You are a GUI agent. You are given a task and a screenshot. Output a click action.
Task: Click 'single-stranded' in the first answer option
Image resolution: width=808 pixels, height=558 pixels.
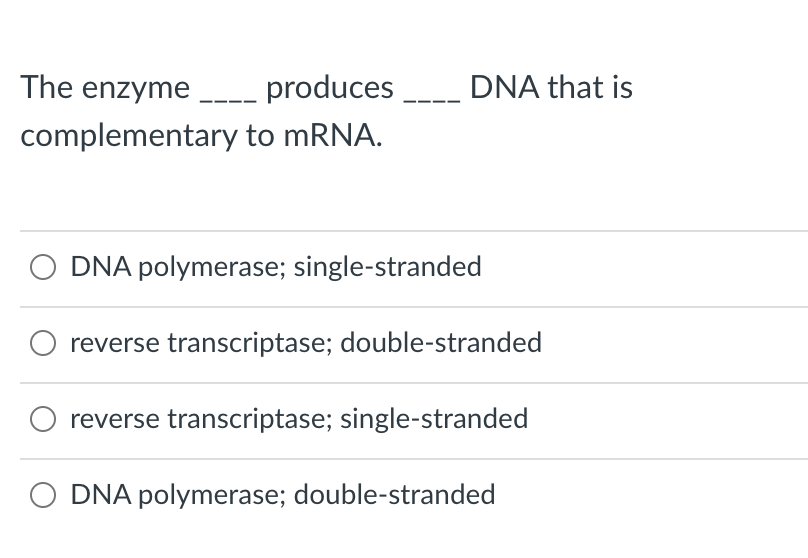pos(388,267)
